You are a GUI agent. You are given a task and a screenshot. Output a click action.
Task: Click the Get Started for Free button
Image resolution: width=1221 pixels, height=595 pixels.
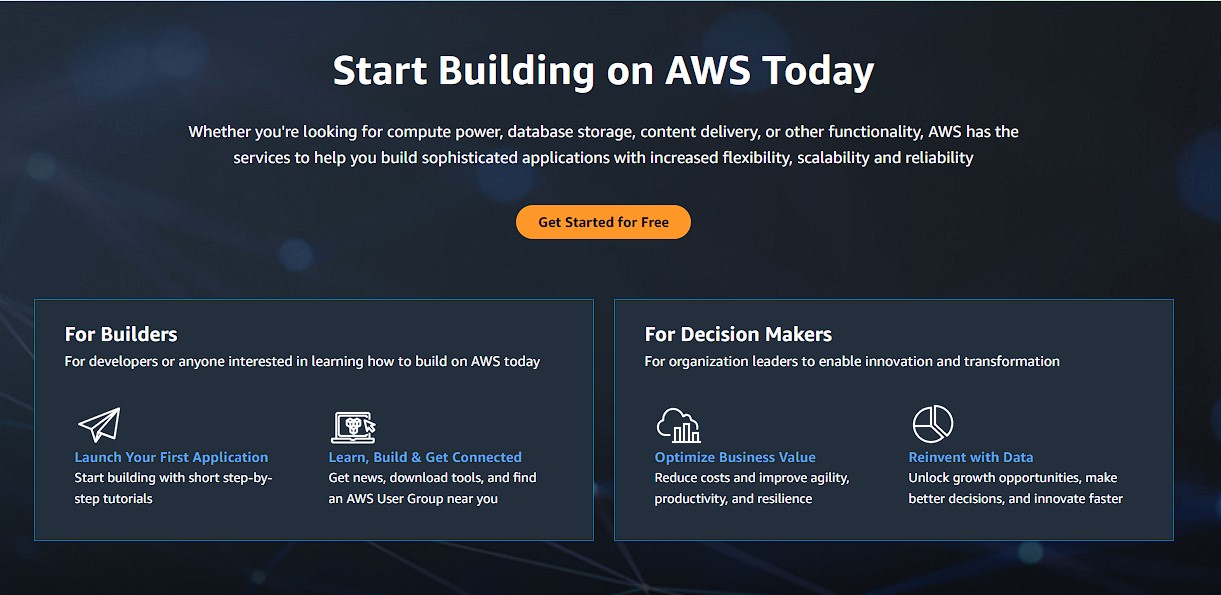(603, 222)
